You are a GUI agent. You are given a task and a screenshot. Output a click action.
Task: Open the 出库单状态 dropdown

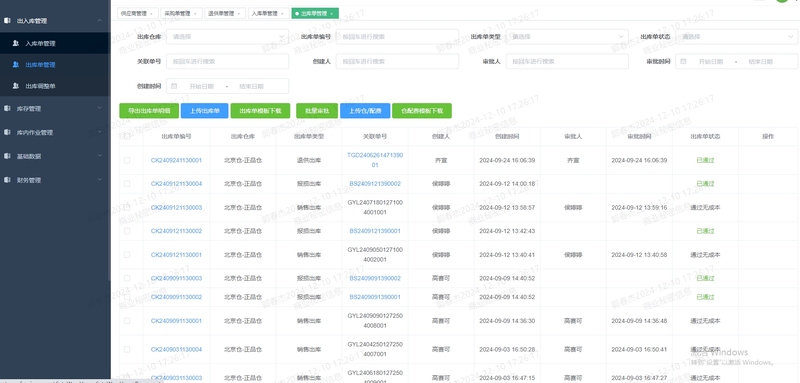pos(737,37)
